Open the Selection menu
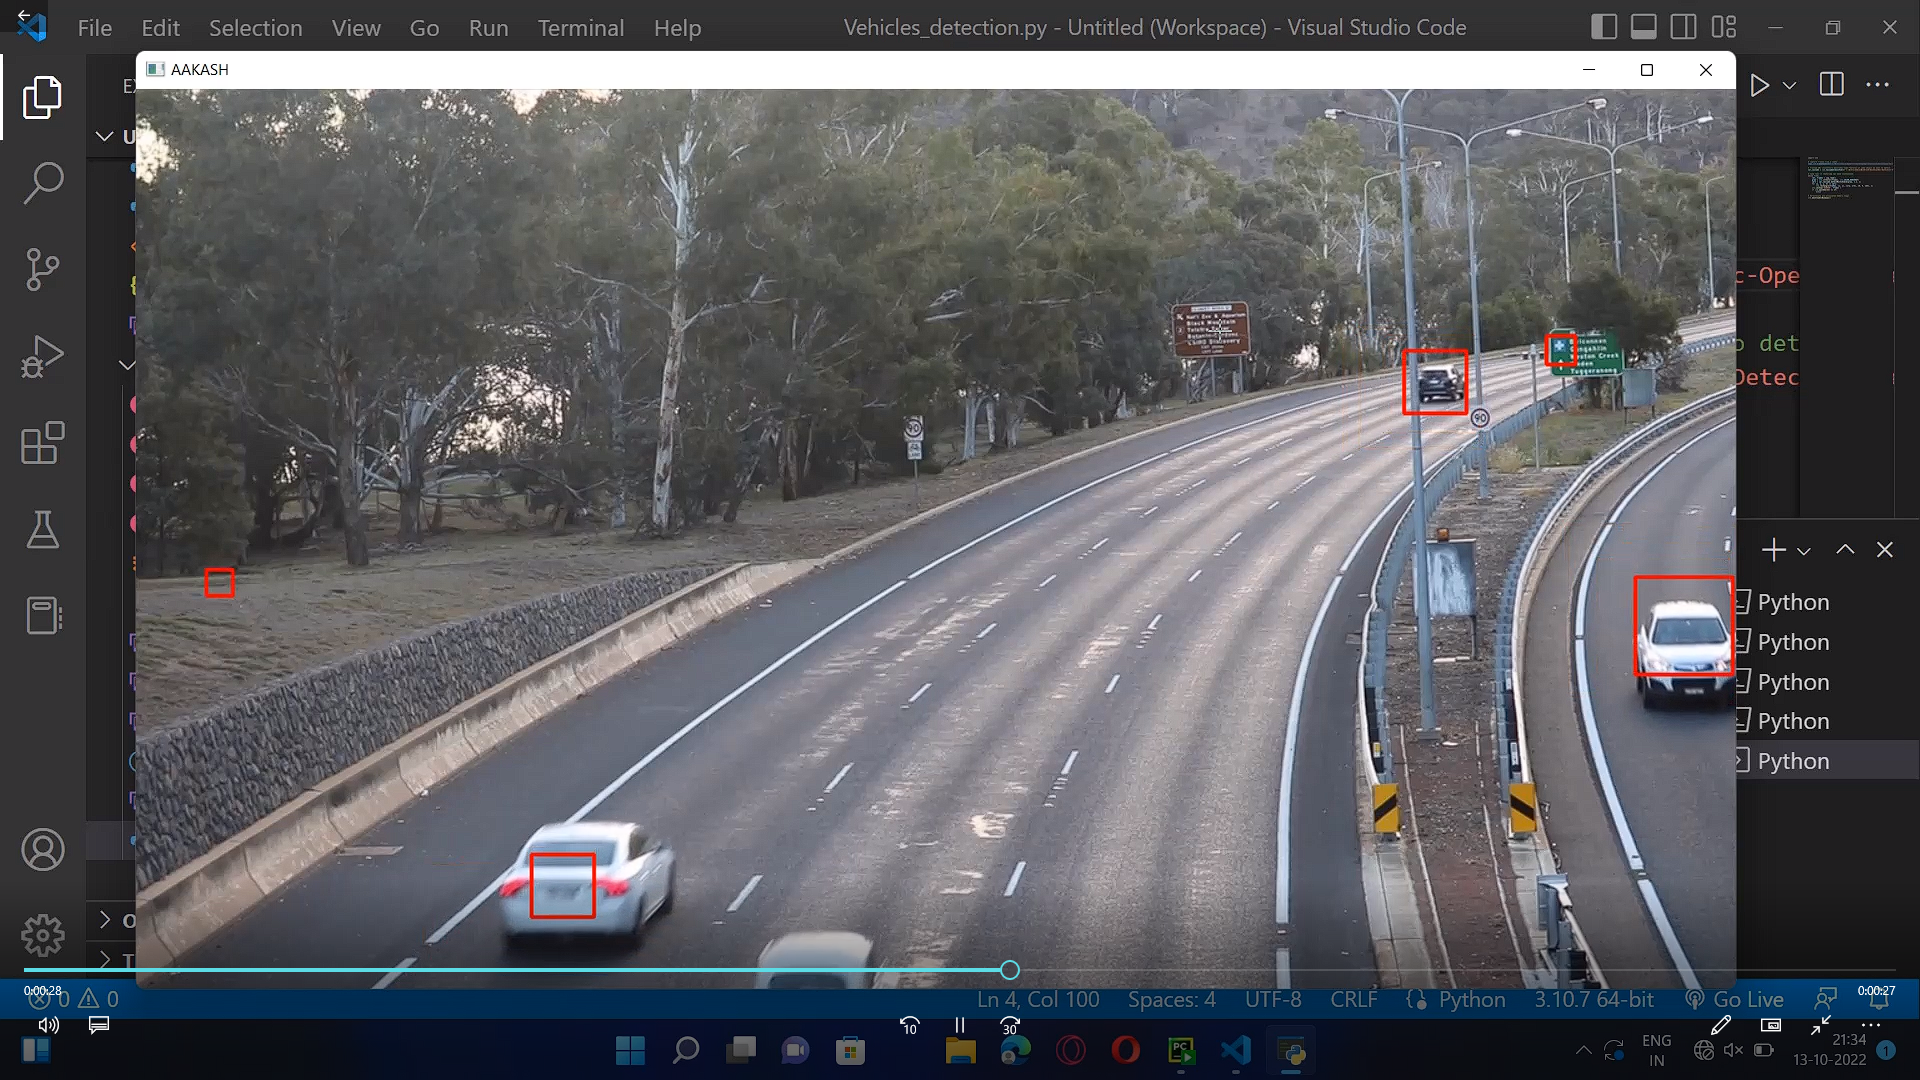This screenshot has height=1080, width=1920. pos(255,28)
